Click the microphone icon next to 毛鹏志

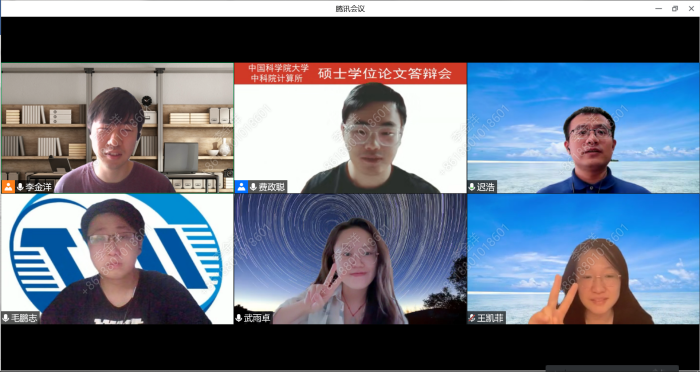pyautogui.click(x=5, y=318)
